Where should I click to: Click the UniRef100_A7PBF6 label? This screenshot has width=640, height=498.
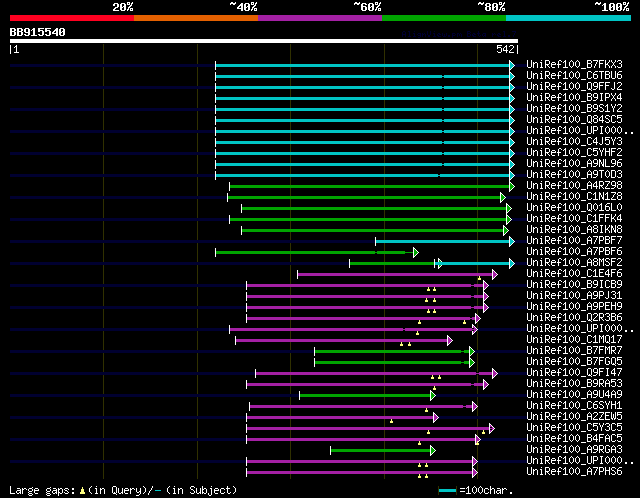click(574, 252)
